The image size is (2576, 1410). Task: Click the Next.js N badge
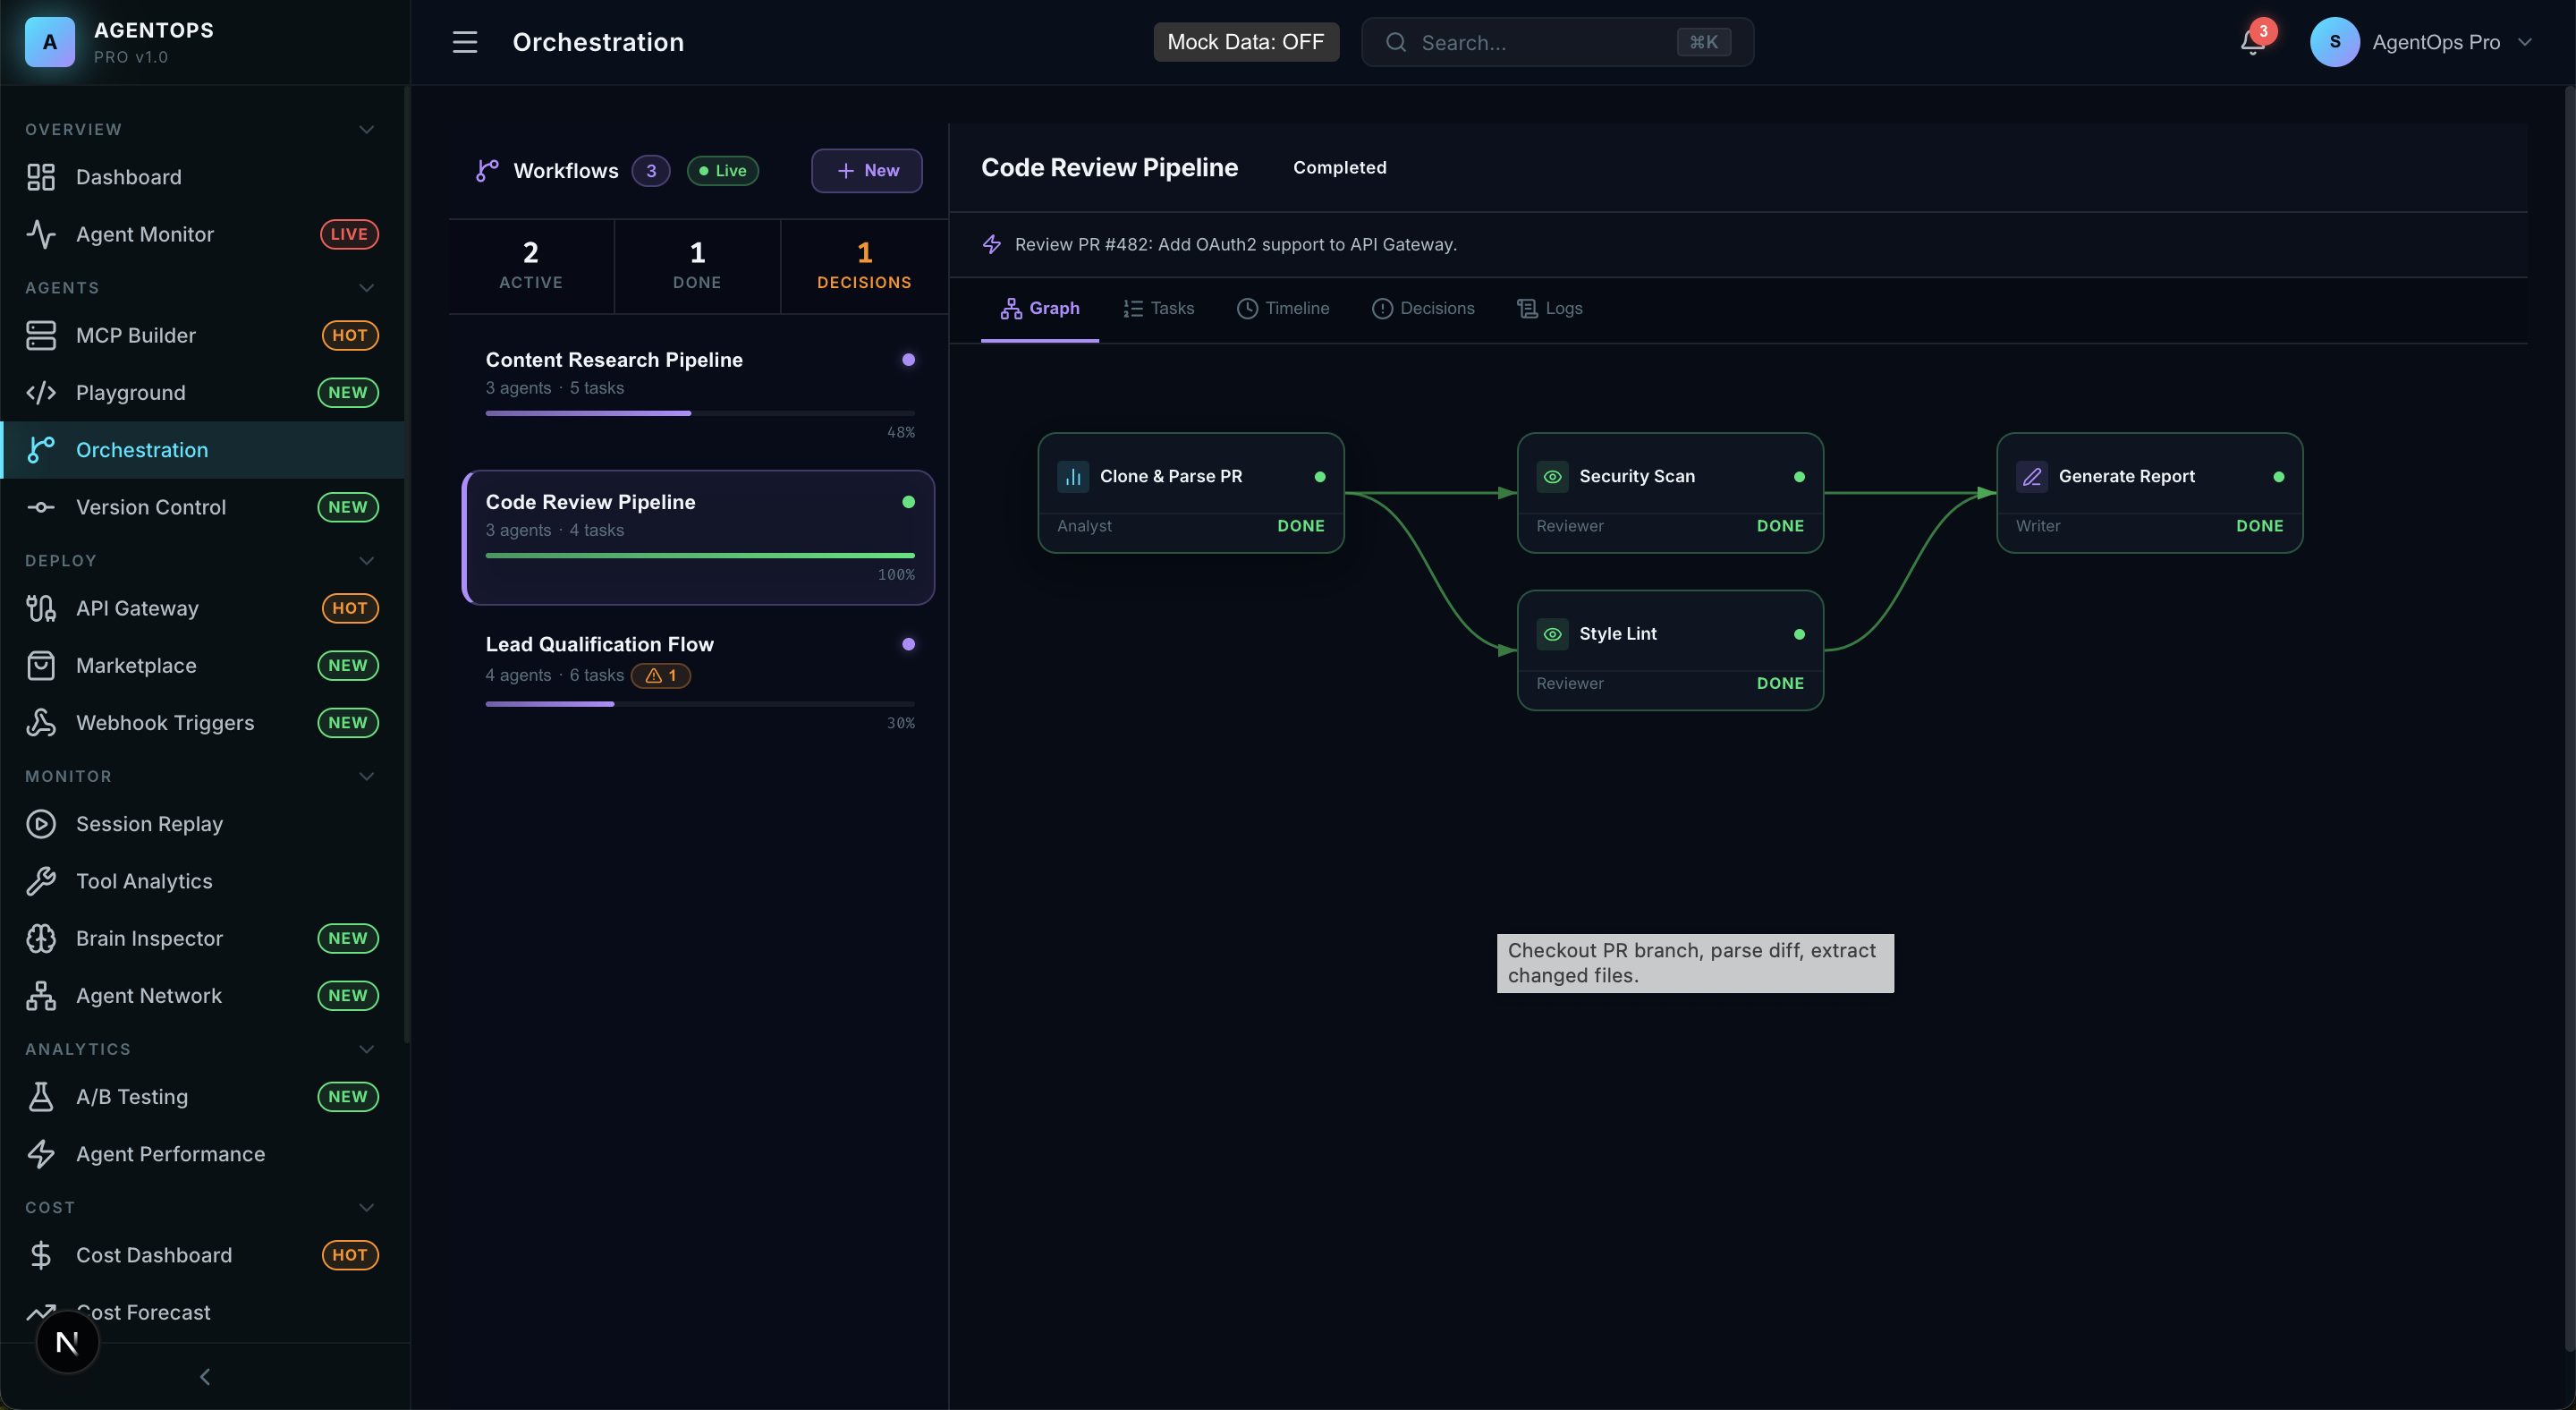pos(68,1342)
